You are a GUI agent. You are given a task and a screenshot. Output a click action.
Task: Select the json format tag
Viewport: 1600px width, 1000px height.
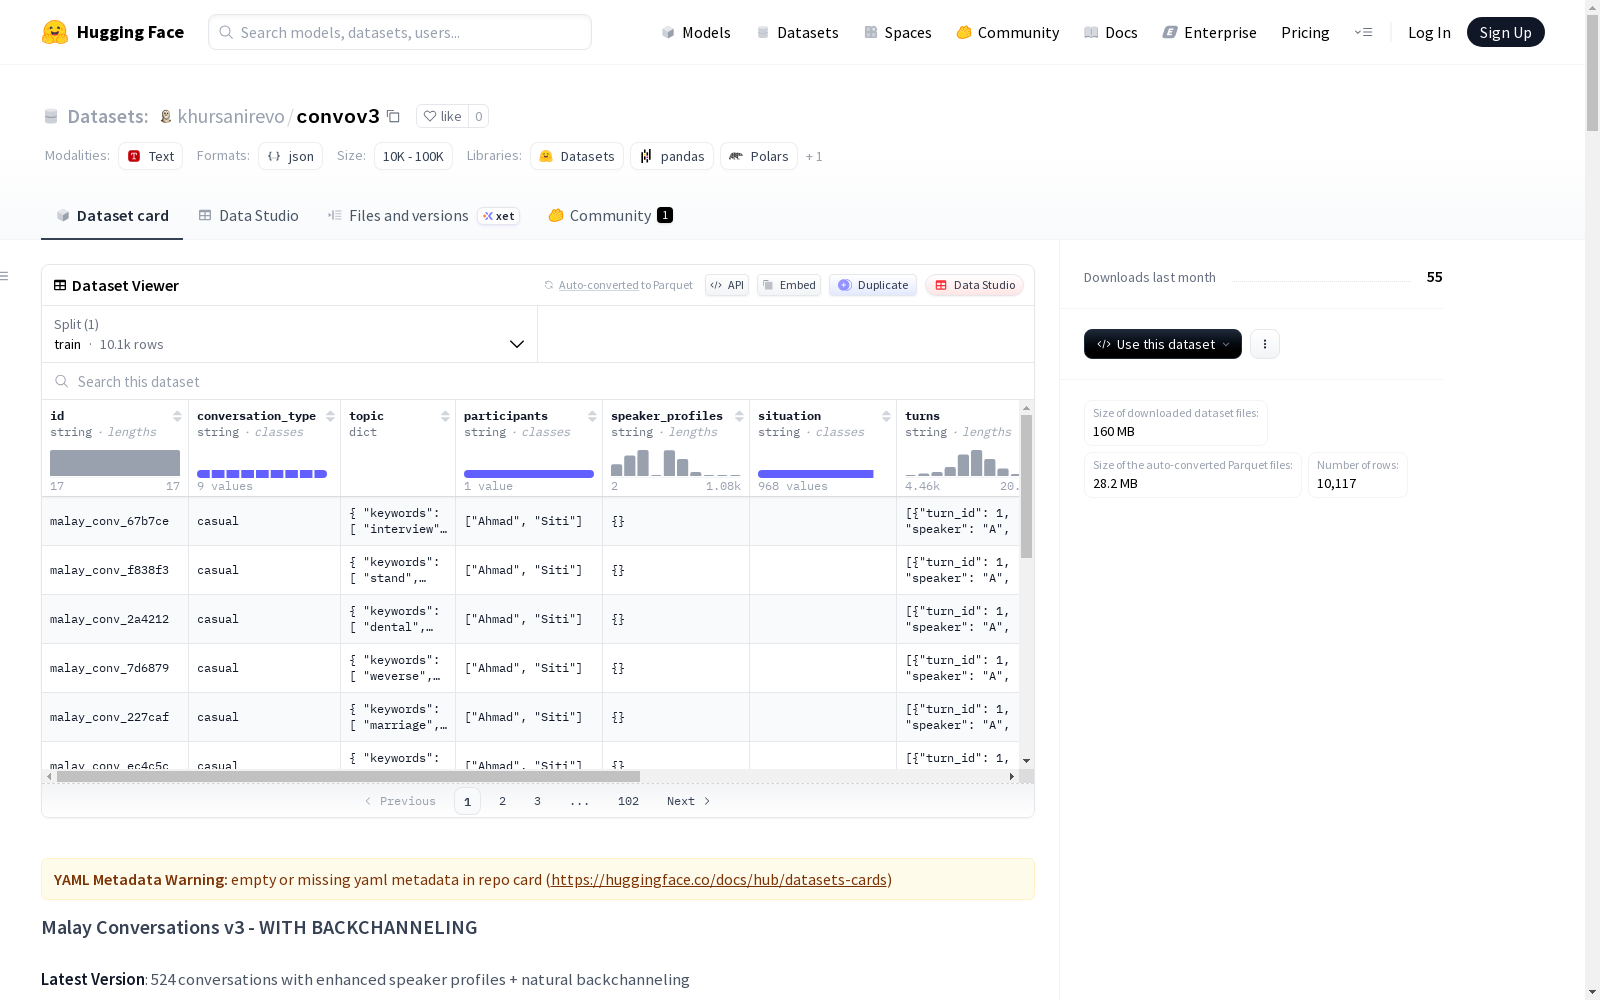tap(291, 156)
